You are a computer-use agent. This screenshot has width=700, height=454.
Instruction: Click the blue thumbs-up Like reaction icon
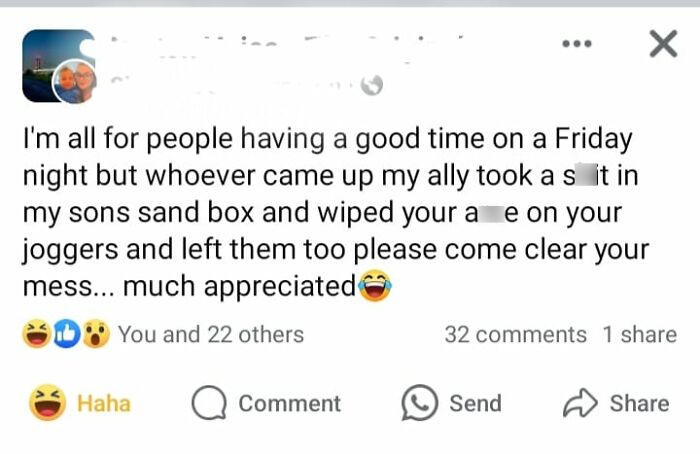[66, 334]
